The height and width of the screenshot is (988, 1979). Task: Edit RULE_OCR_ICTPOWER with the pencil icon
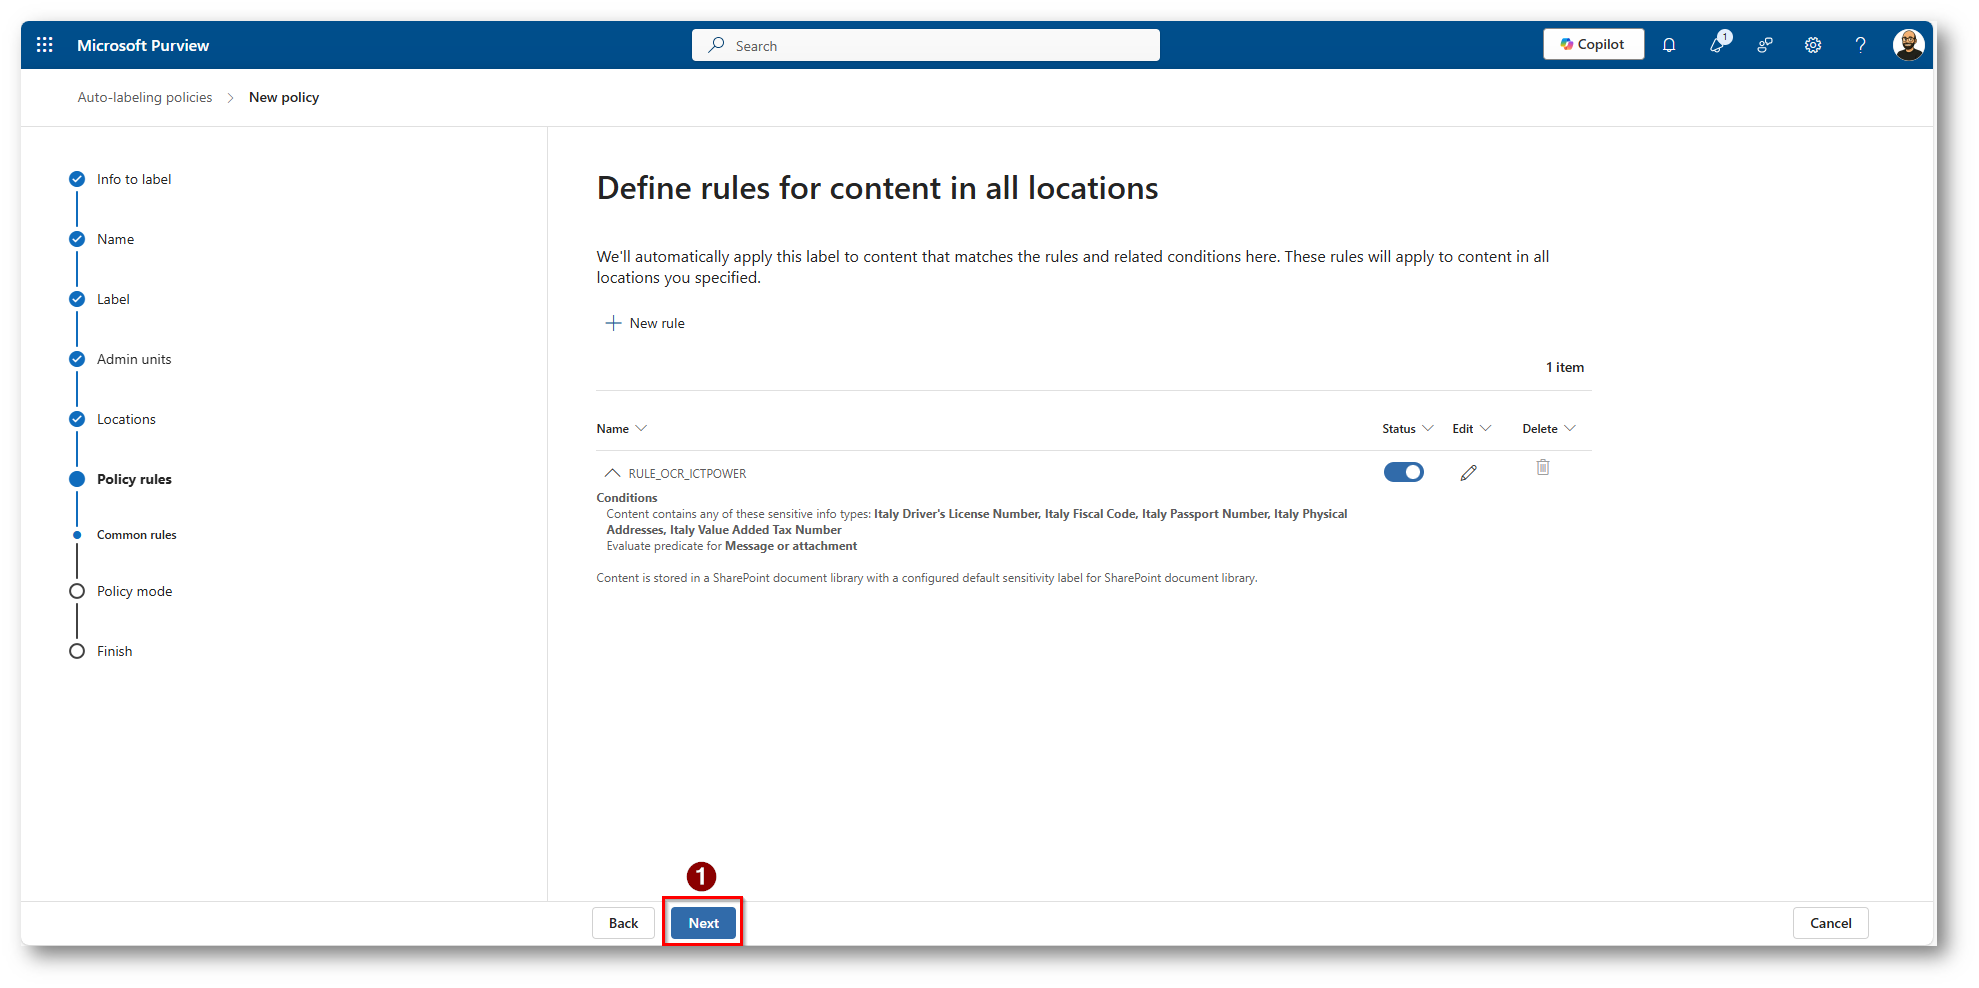pos(1468,473)
